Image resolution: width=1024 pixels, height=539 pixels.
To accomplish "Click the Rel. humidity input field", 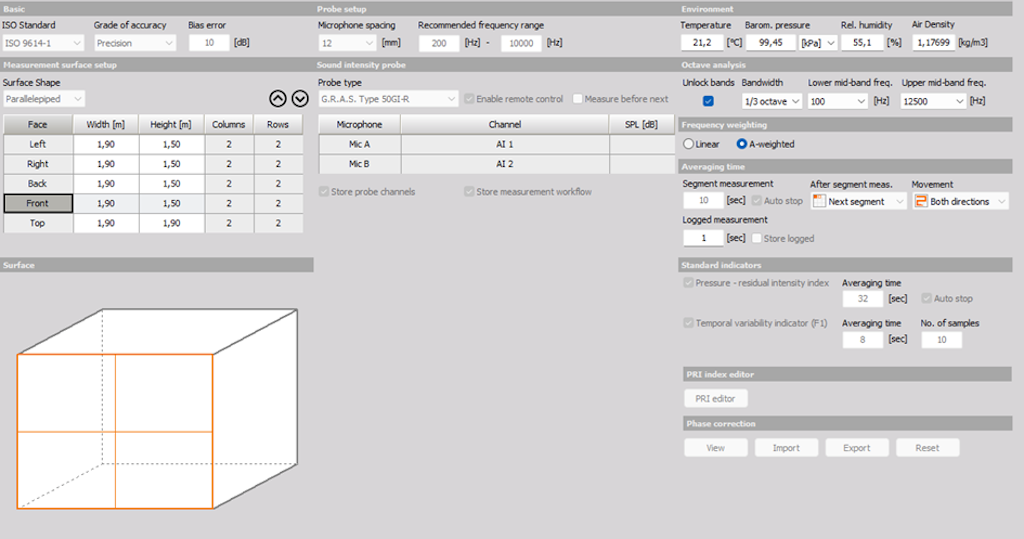I will (x=861, y=42).
